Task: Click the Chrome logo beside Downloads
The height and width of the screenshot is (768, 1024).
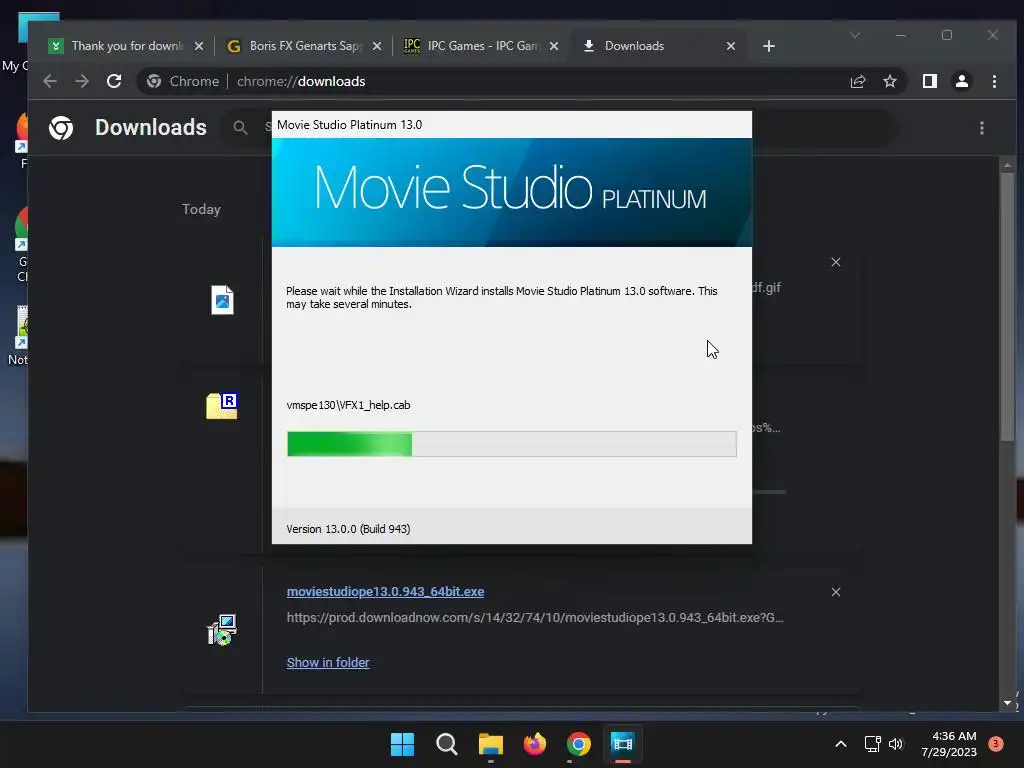Action: point(61,128)
